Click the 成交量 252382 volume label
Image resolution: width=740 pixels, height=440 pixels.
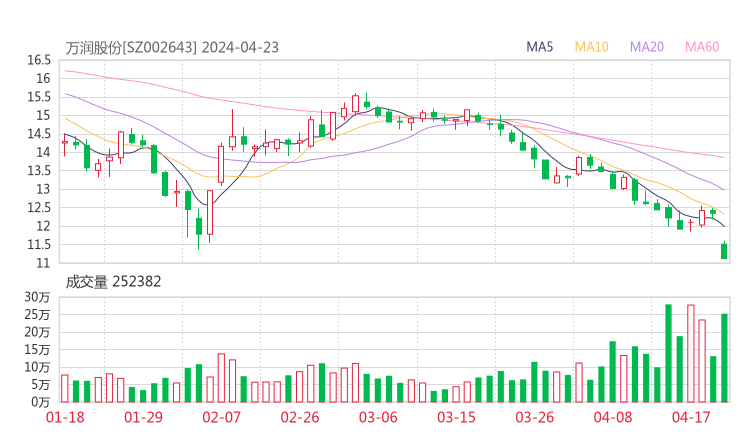click(113, 282)
